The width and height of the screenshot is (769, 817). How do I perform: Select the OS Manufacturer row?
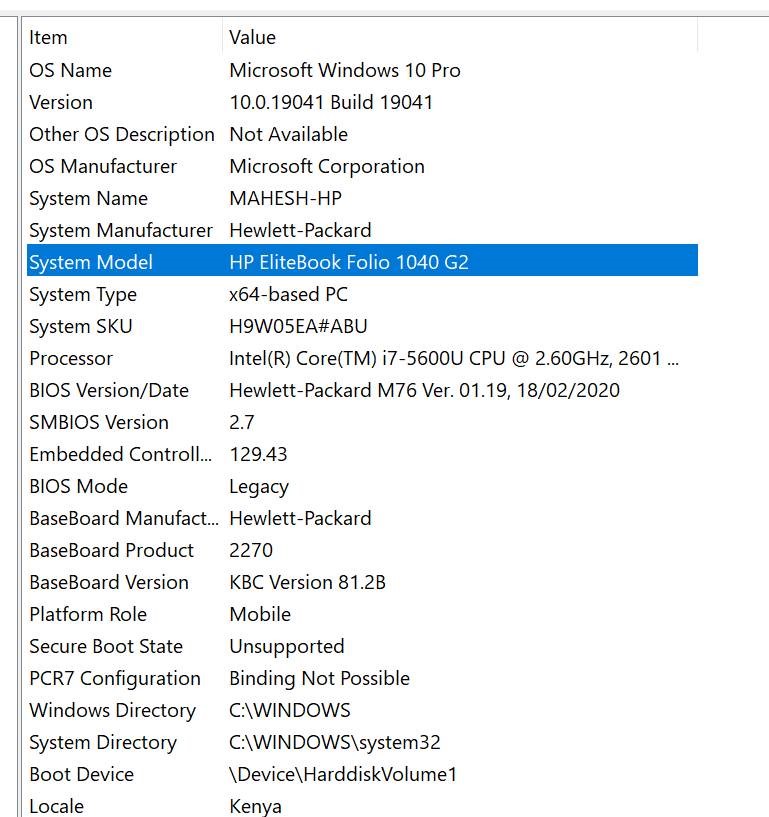(x=362, y=167)
